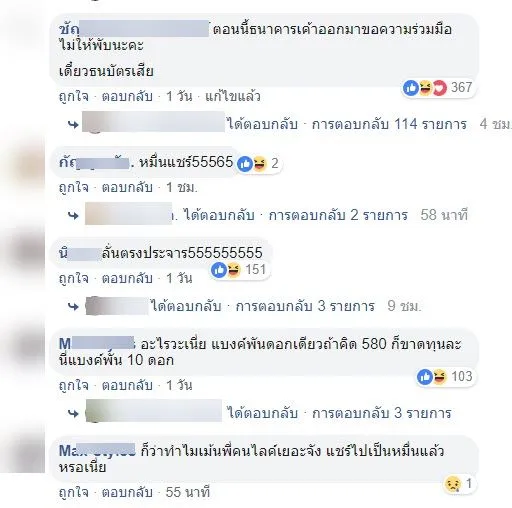Open reactions on the 367-reaction comment

pyautogui.click(x=438, y=88)
